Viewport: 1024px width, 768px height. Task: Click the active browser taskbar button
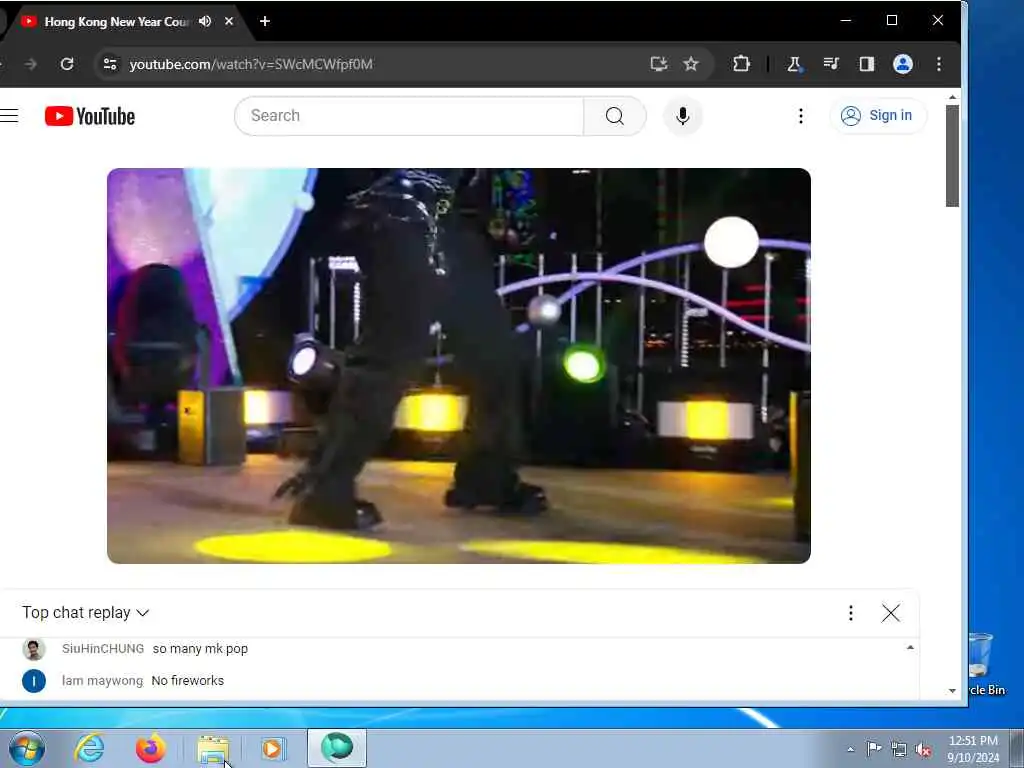[x=337, y=748]
